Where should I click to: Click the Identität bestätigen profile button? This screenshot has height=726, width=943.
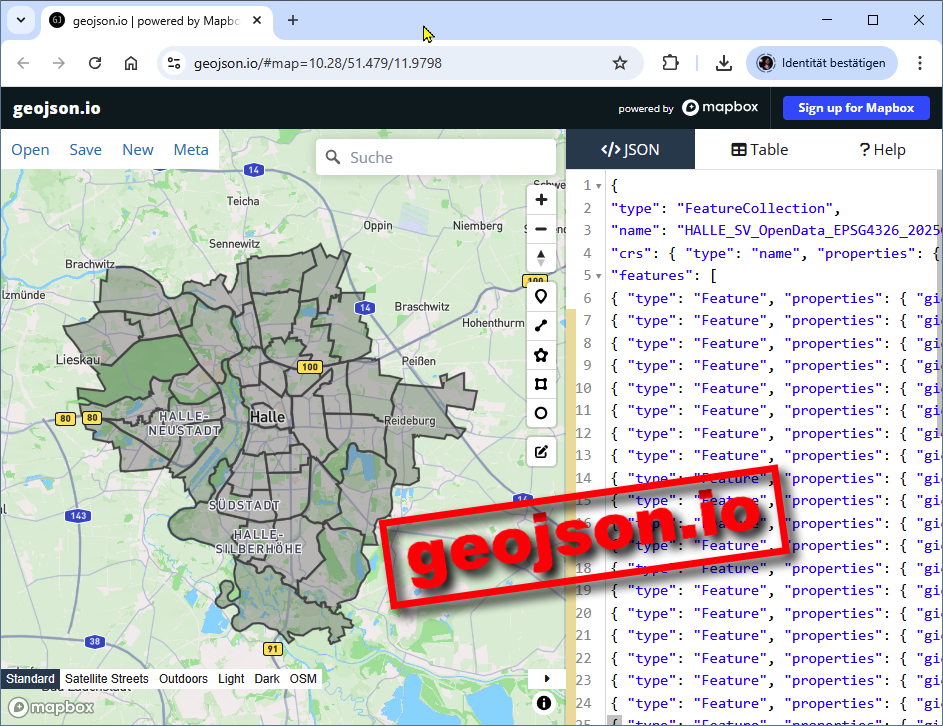[822, 63]
